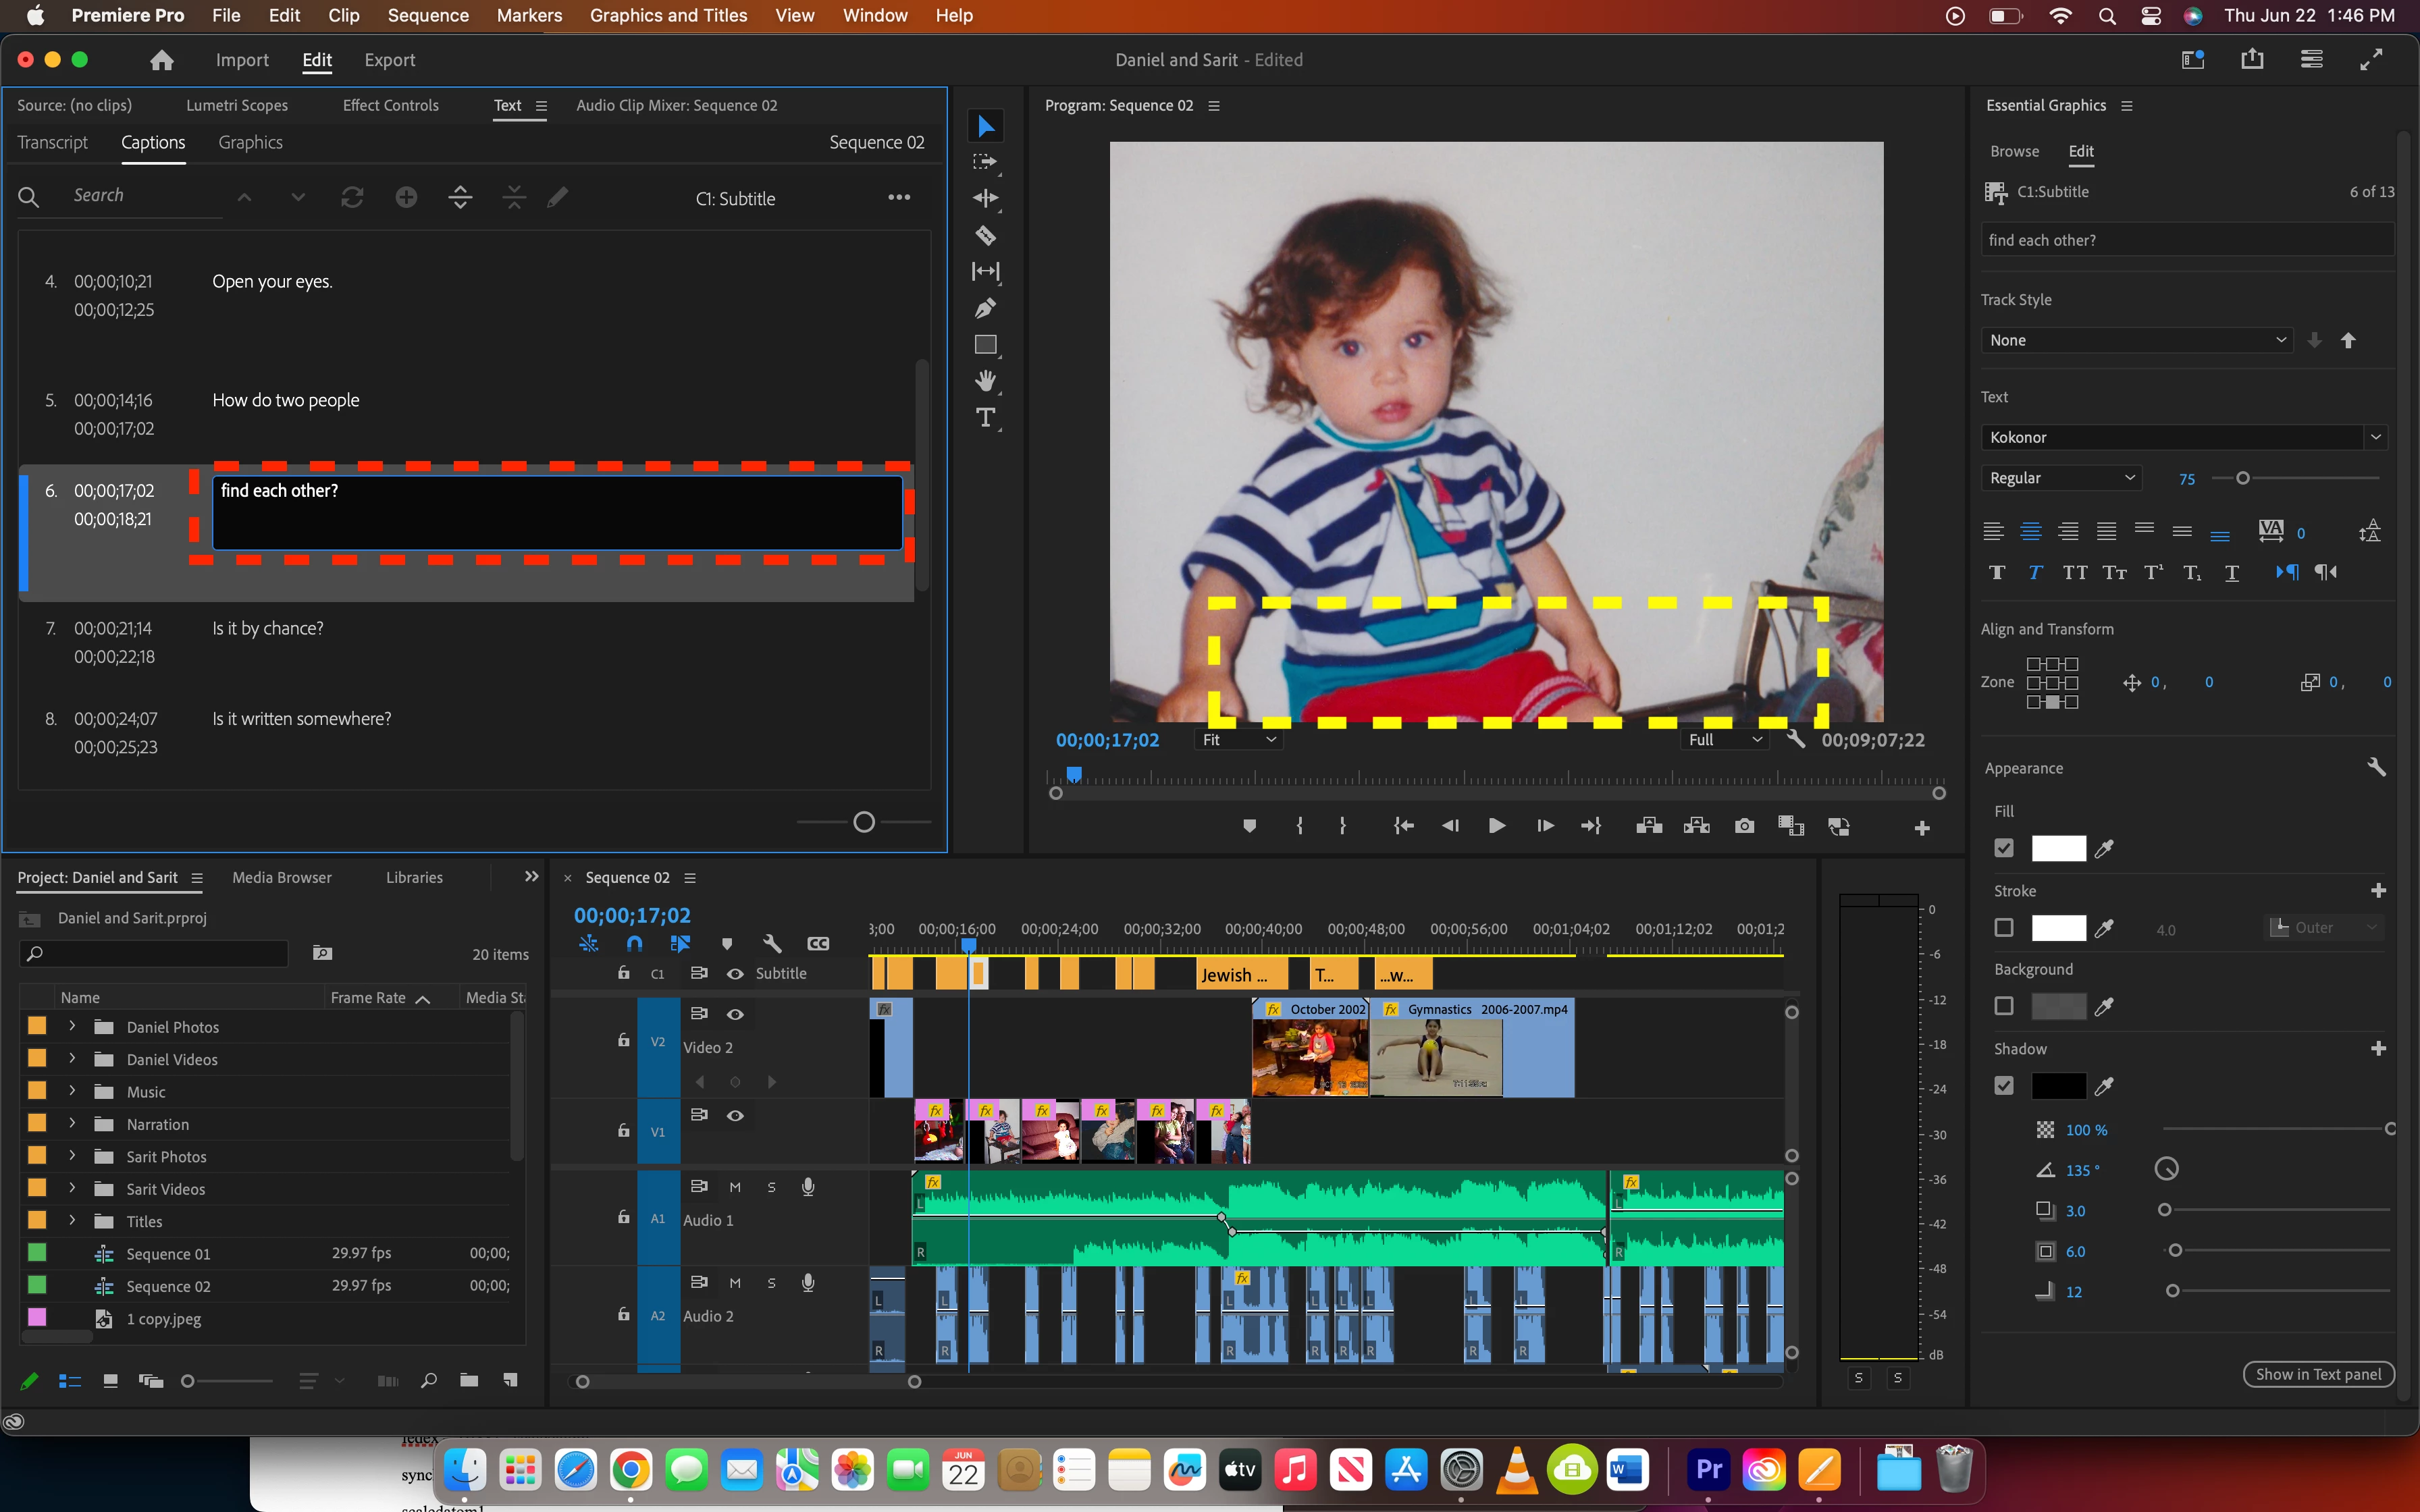Enable the Background checkbox
The height and width of the screenshot is (1512, 2420).
coord(2004,1006)
